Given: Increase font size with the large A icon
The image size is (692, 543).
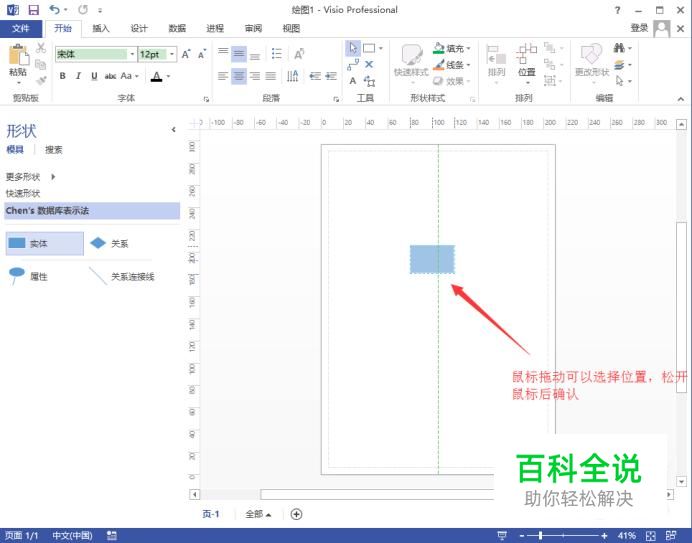Looking at the screenshot, I should point(186,54).
